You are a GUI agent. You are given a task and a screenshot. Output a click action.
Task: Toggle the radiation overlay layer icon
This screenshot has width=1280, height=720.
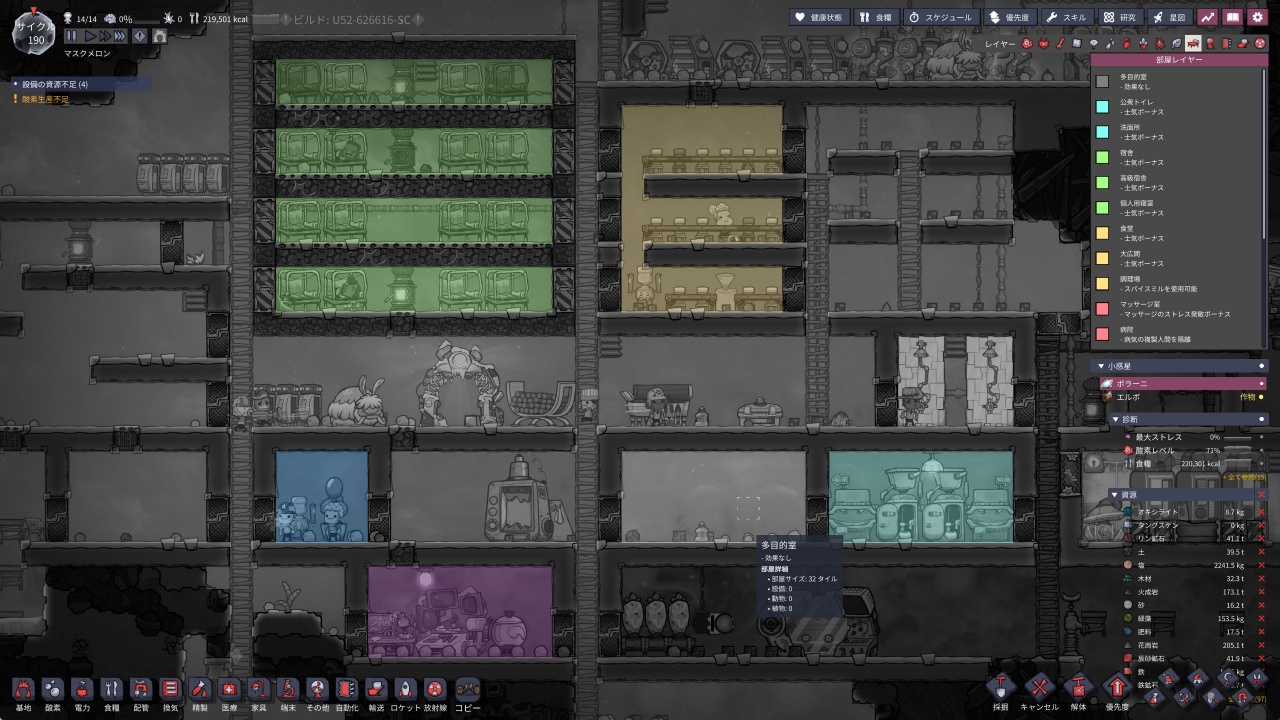click(1260, 43)
